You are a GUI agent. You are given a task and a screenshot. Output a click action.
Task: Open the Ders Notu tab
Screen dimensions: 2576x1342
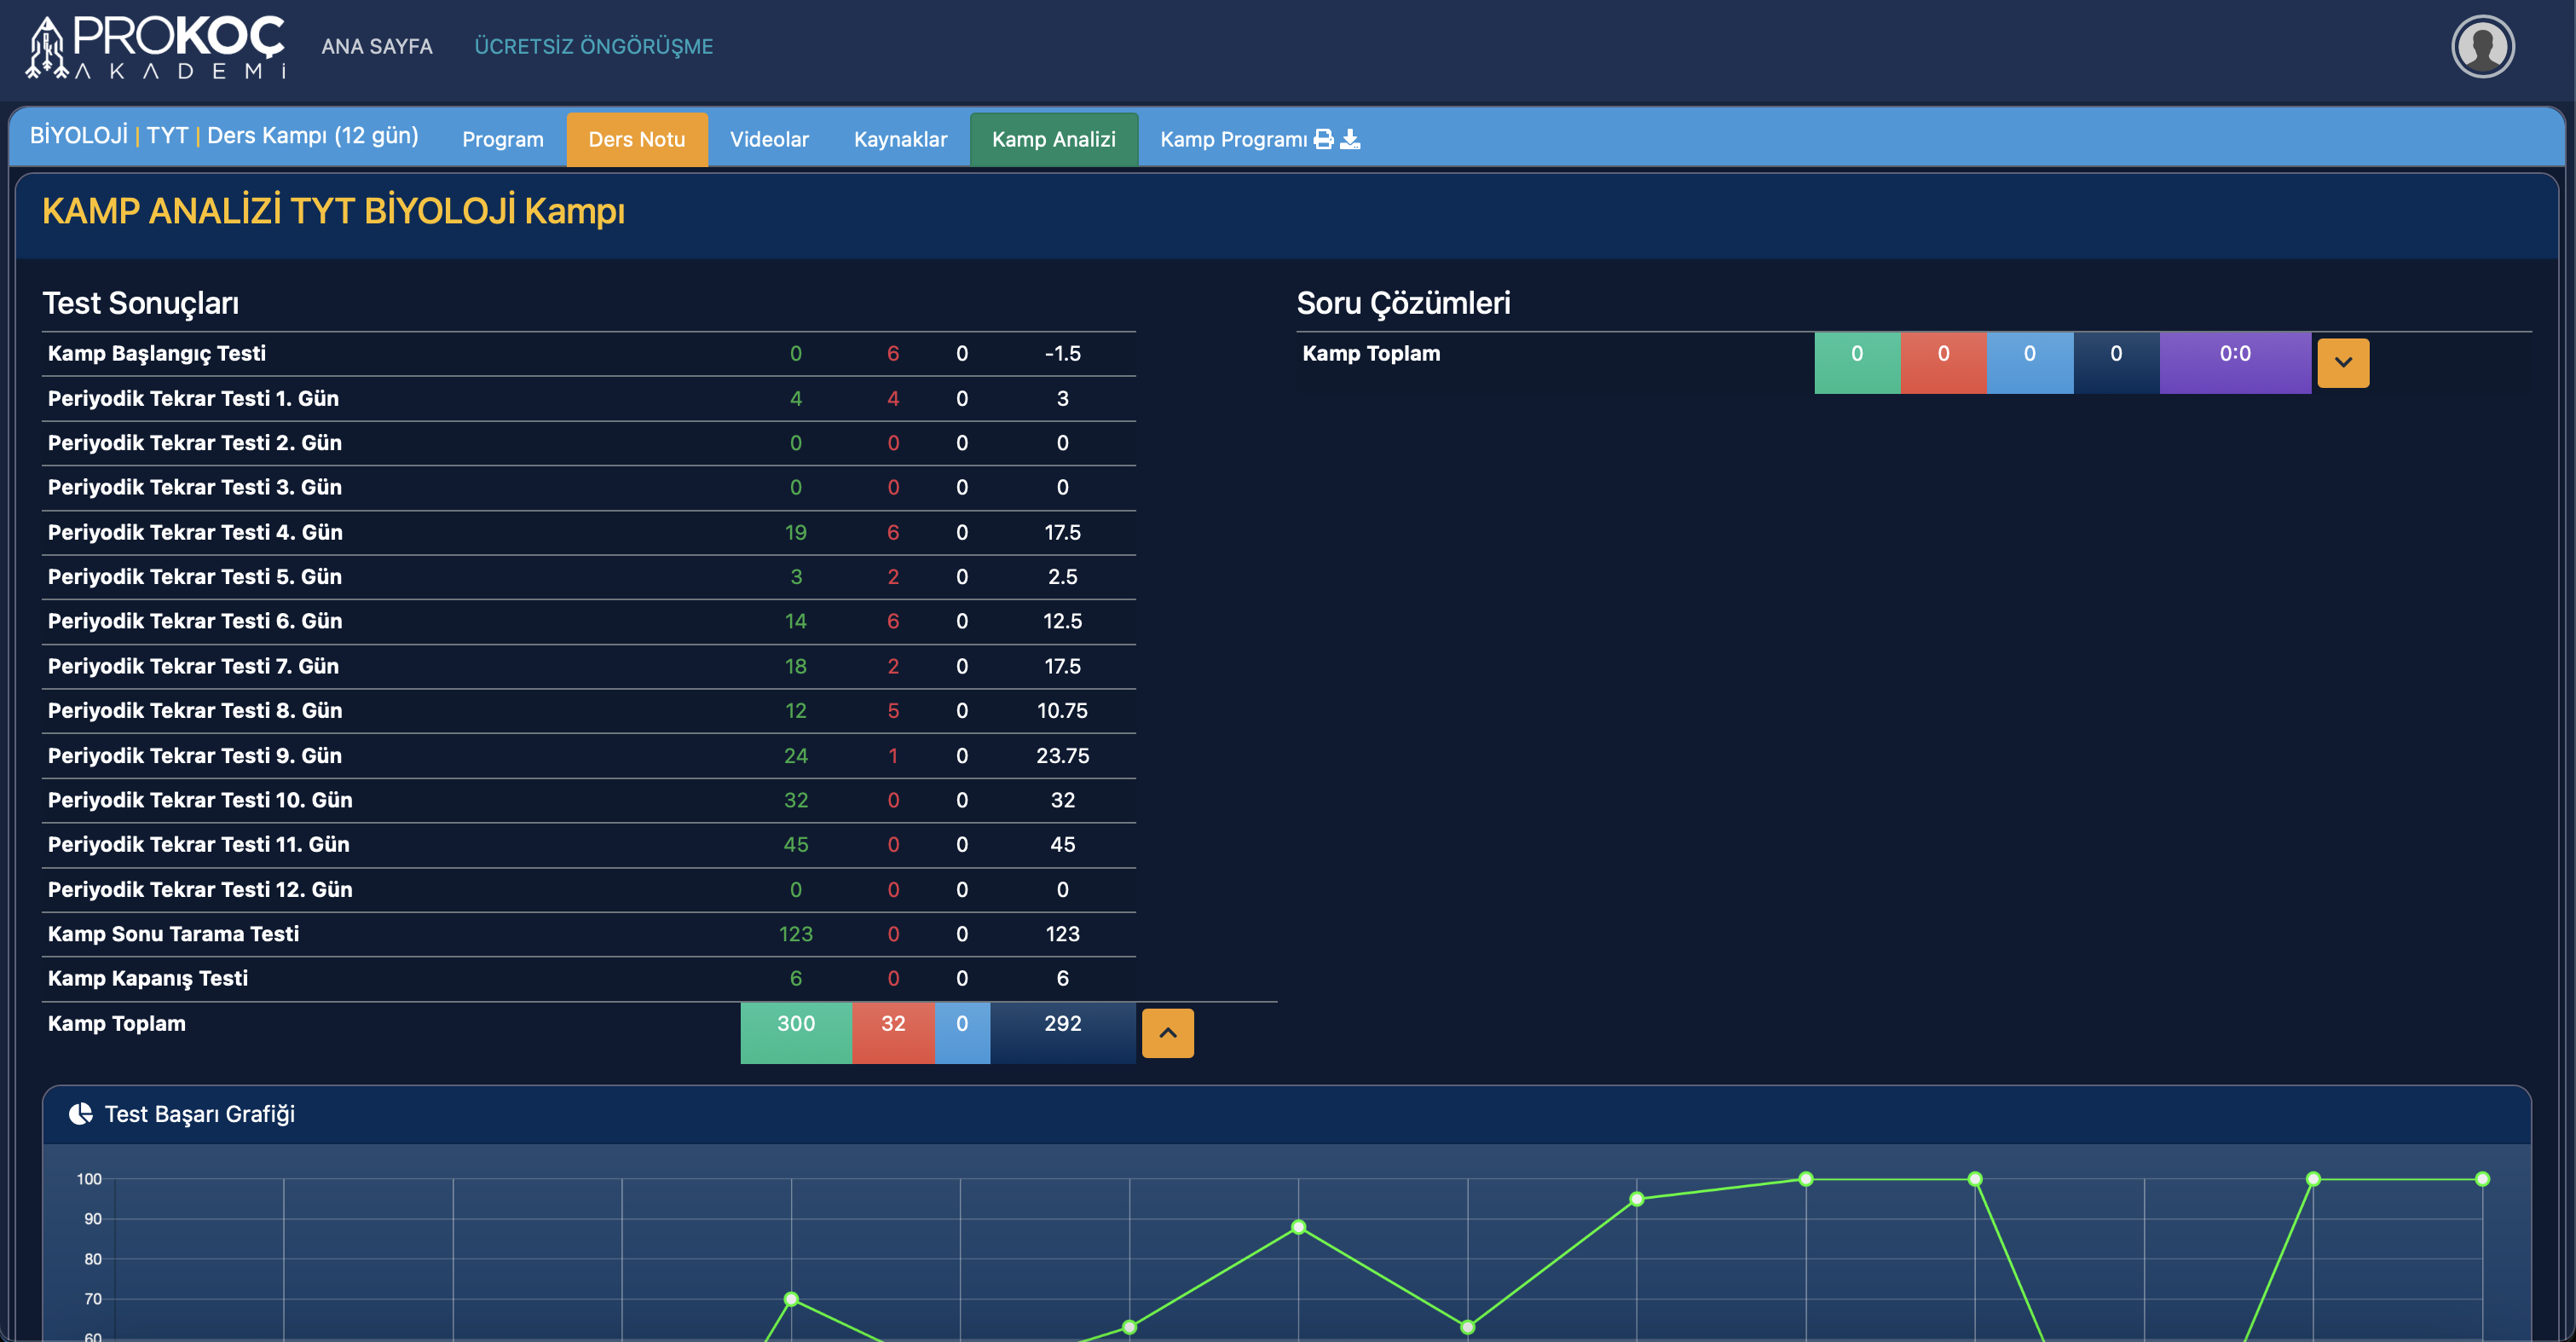[636, 139]
